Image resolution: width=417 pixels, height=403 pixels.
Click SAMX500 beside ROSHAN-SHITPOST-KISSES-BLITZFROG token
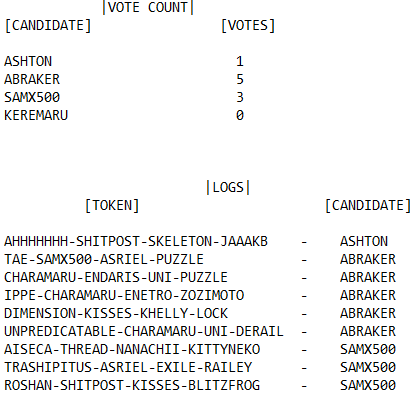(x=368, y=385)
